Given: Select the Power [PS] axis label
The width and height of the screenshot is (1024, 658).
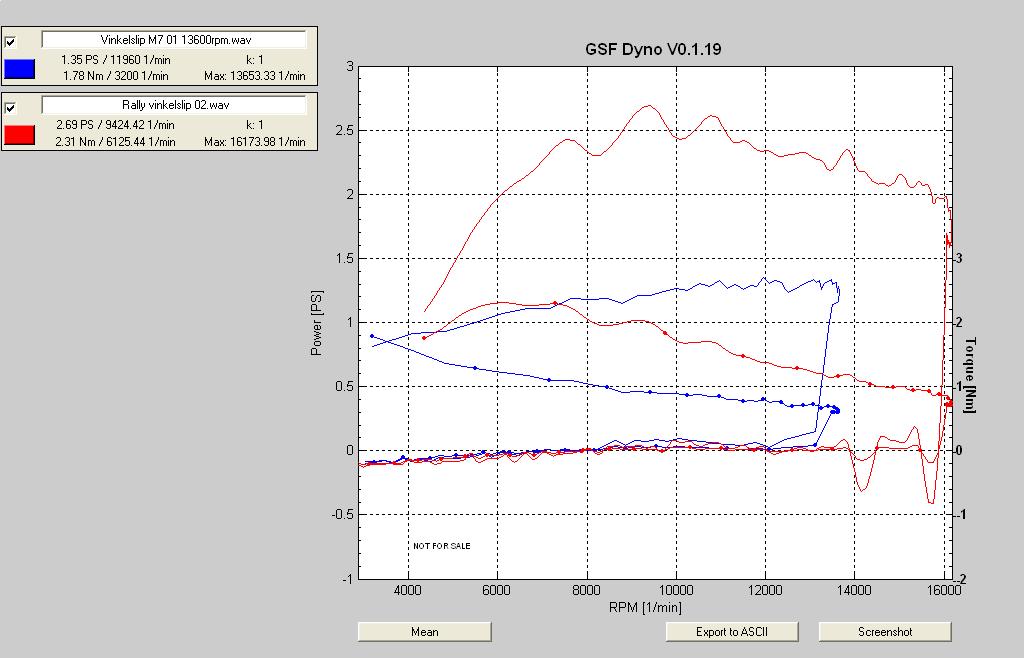Looking at the screenshot, I should 317,324.
